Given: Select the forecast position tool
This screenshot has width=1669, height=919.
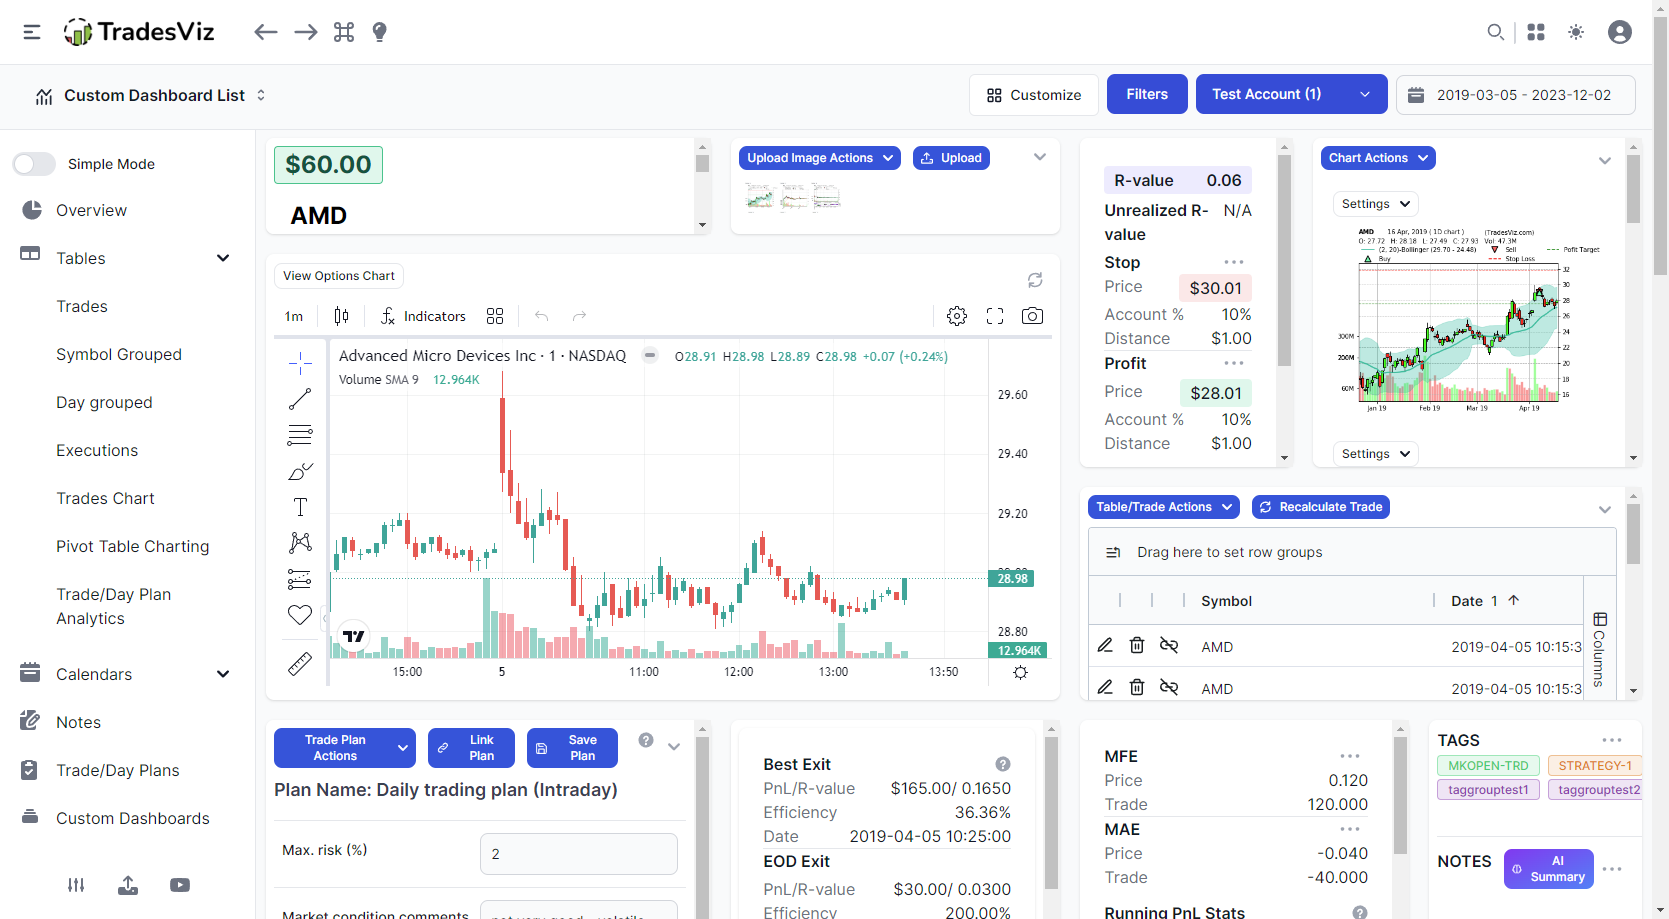Looking at the screenshot, I should click(x=300, y=579).
